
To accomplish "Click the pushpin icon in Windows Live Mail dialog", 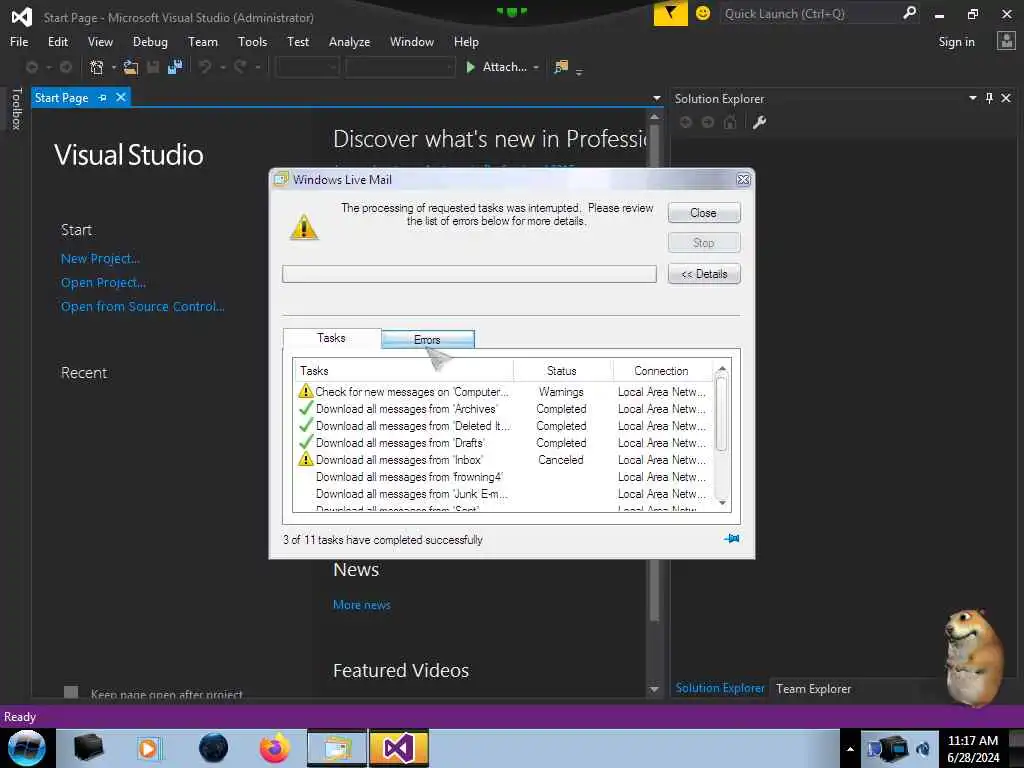I will [731, 539].
